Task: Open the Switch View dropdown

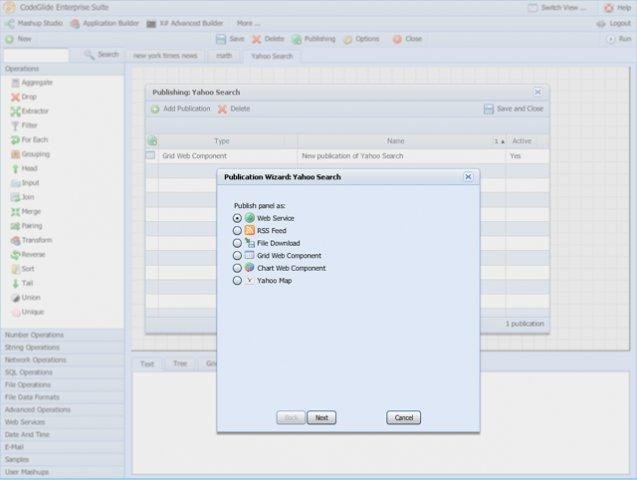Action: 557,8
